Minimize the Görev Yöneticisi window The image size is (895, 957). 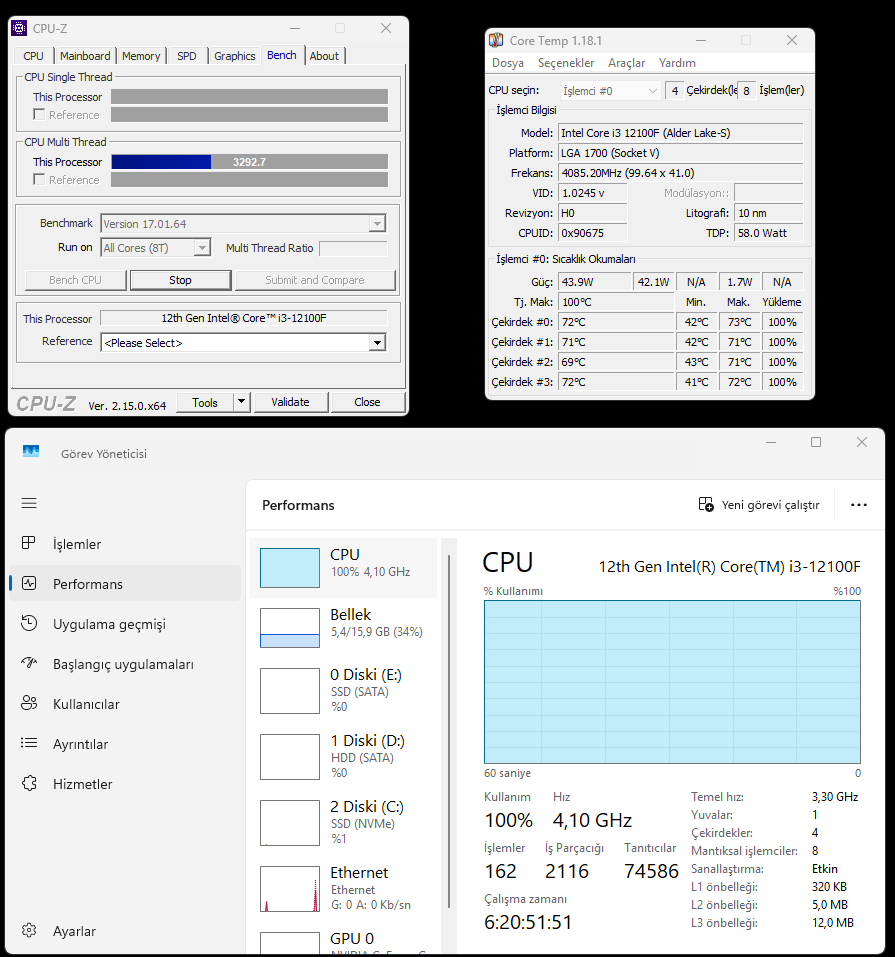pos(771,442)
